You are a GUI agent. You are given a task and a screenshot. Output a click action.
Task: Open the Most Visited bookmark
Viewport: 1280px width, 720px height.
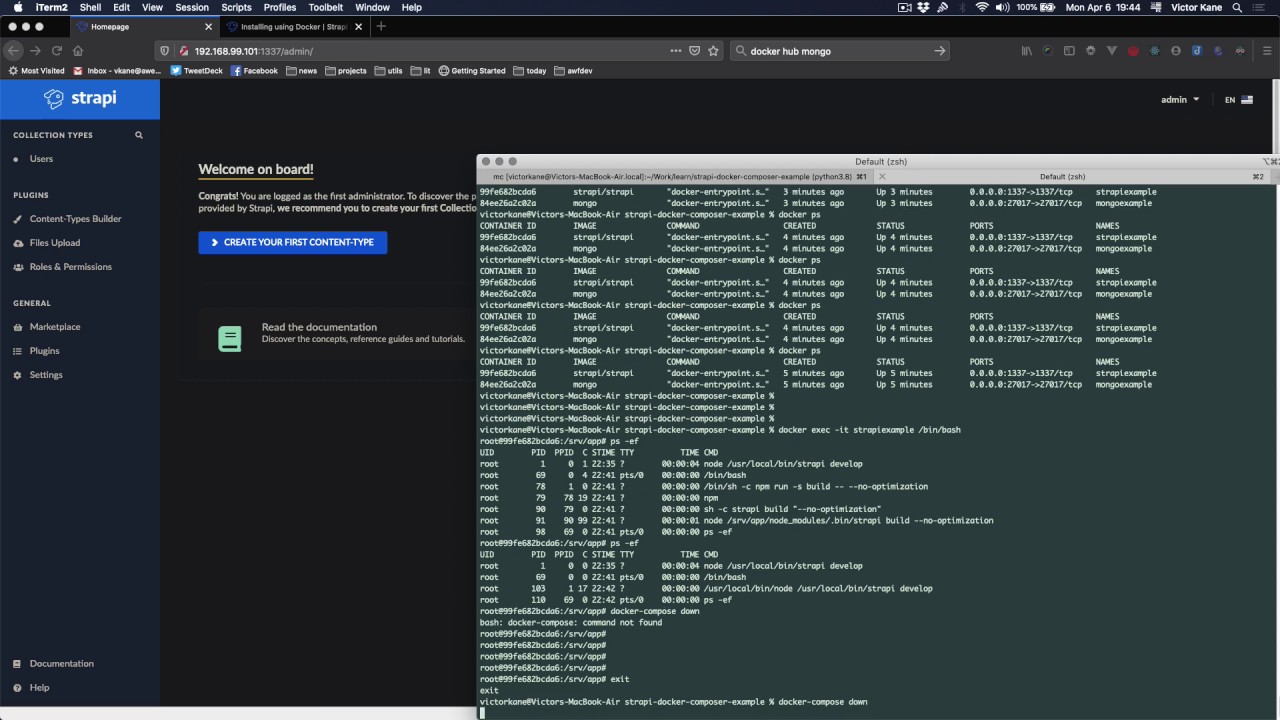[x=36, y=71]
